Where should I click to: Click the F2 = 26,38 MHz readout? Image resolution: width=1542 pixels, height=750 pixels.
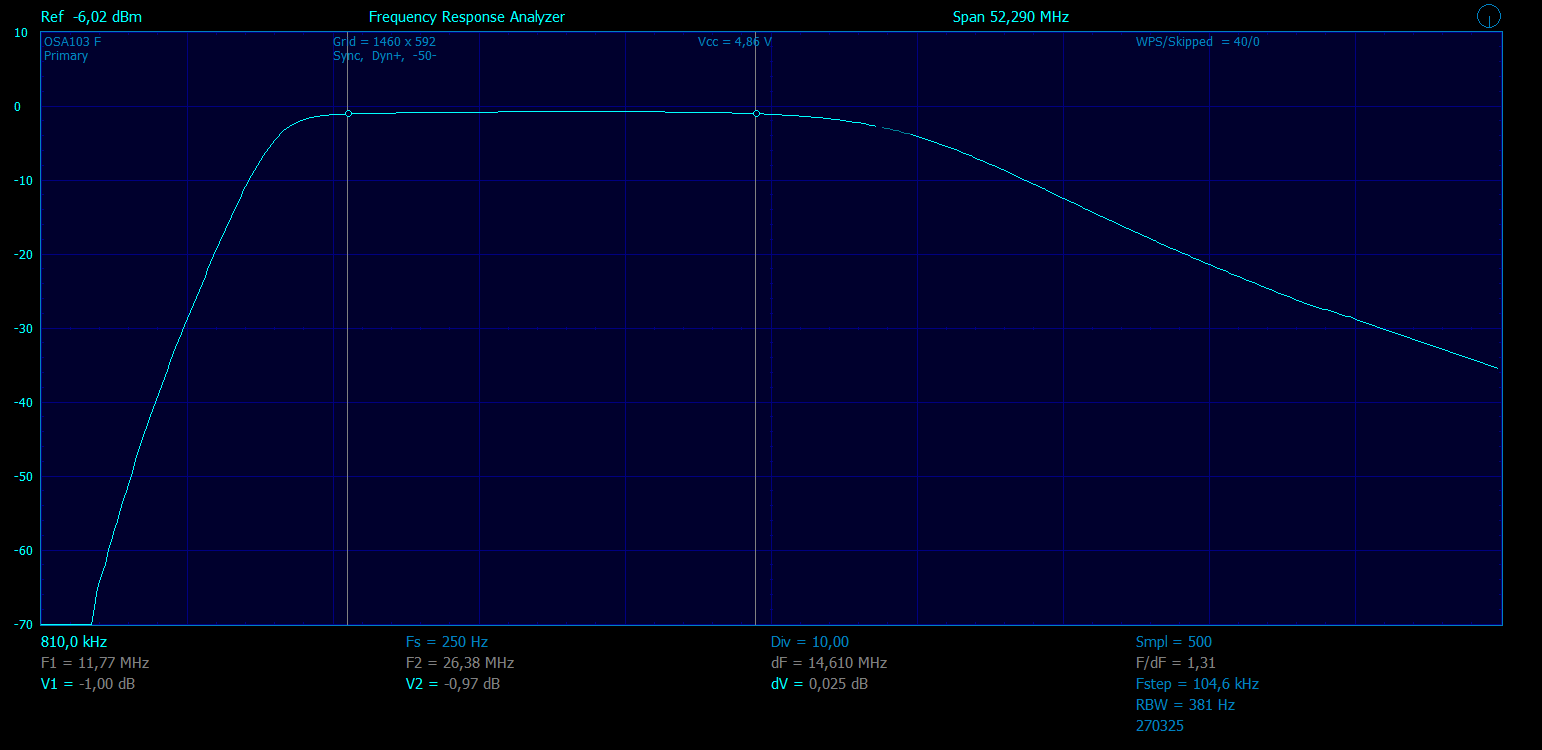click(x=460, y=663)
